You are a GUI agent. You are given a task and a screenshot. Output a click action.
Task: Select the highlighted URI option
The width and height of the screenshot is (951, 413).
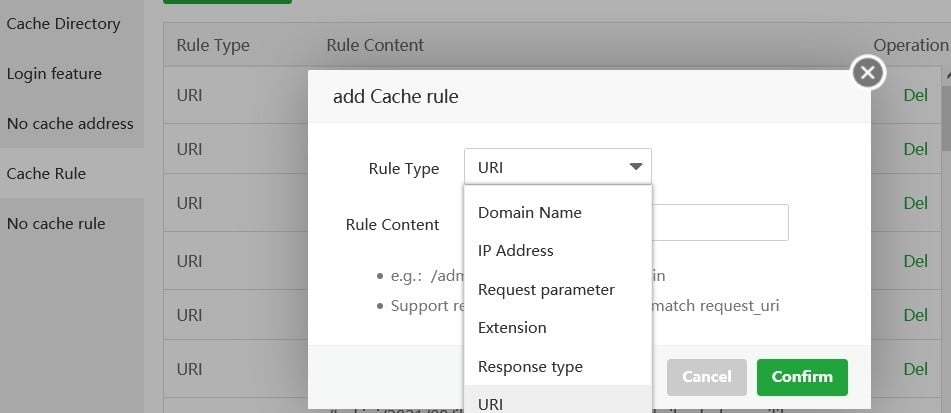[491, 403]
